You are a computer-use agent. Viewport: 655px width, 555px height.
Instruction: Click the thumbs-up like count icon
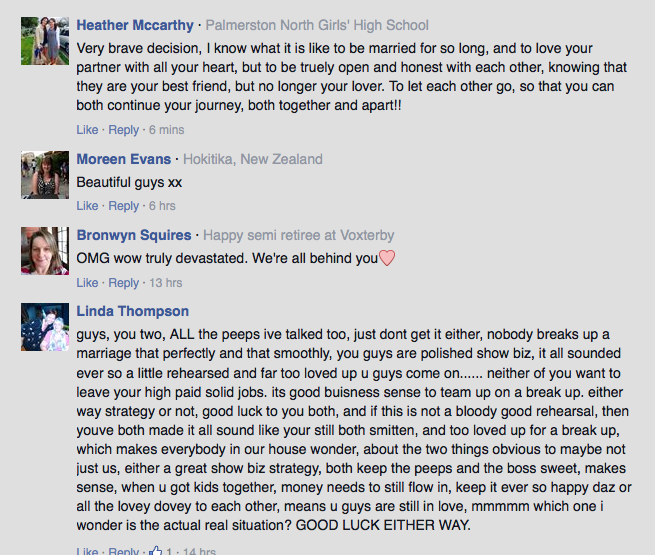[x=156, y=550]
